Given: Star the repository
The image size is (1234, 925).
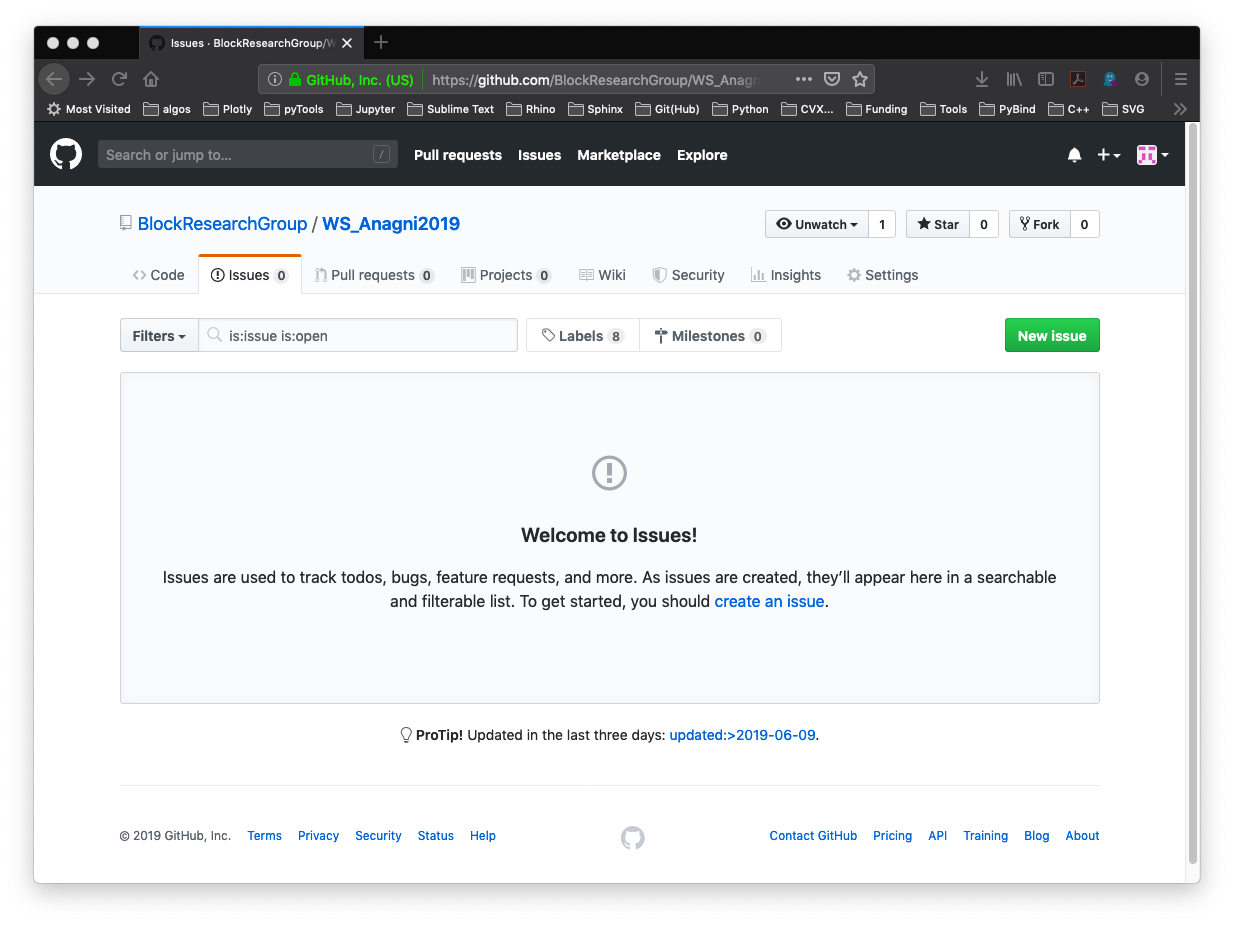Looking at the screenshot, I should tap(938, 224).
